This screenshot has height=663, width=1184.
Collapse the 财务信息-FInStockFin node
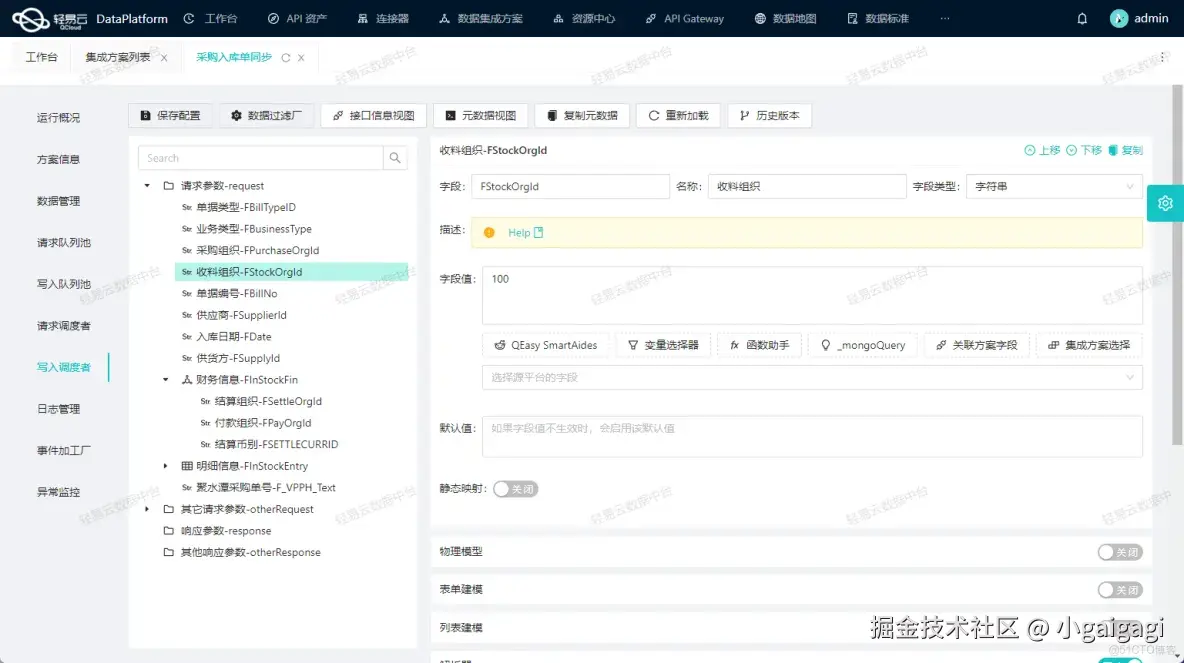165,380
